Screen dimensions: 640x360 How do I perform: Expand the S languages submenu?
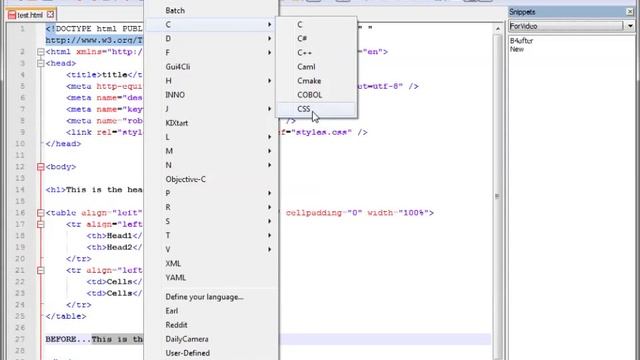tap(211, 221)
